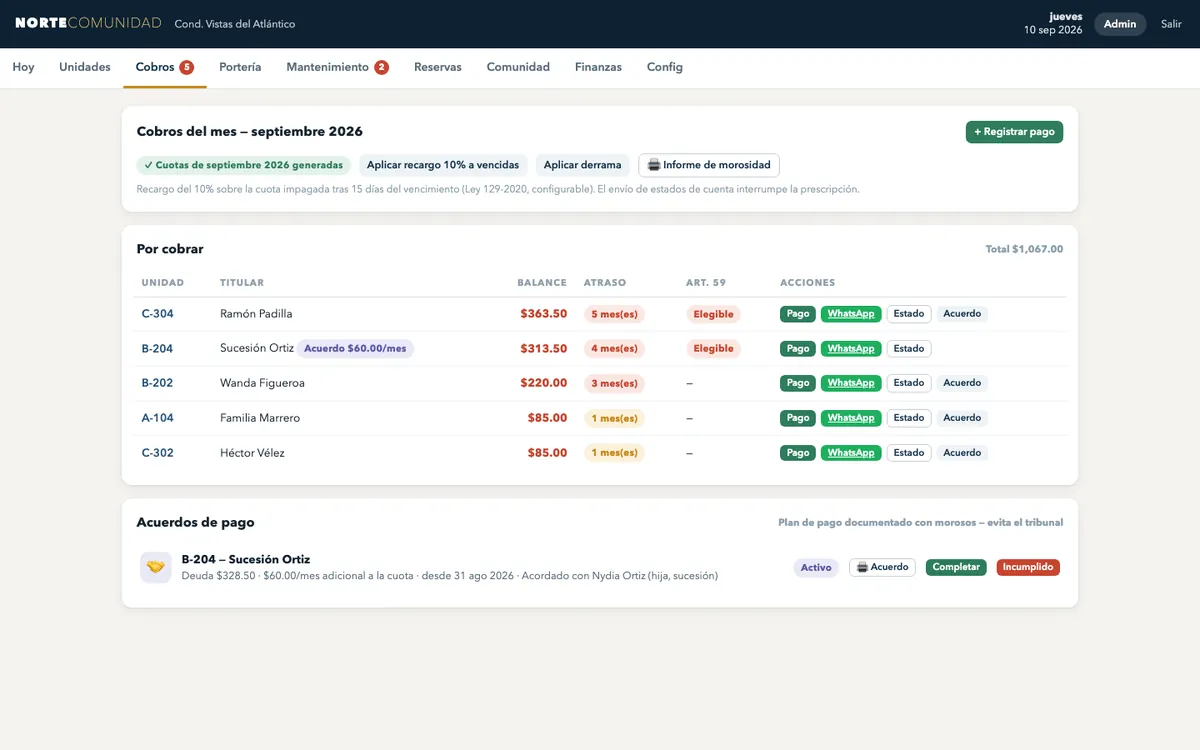Viewport: 1200px width, 750px height.
Task: Print the B-204 Acuerdo document
Action: coord(882,567)
